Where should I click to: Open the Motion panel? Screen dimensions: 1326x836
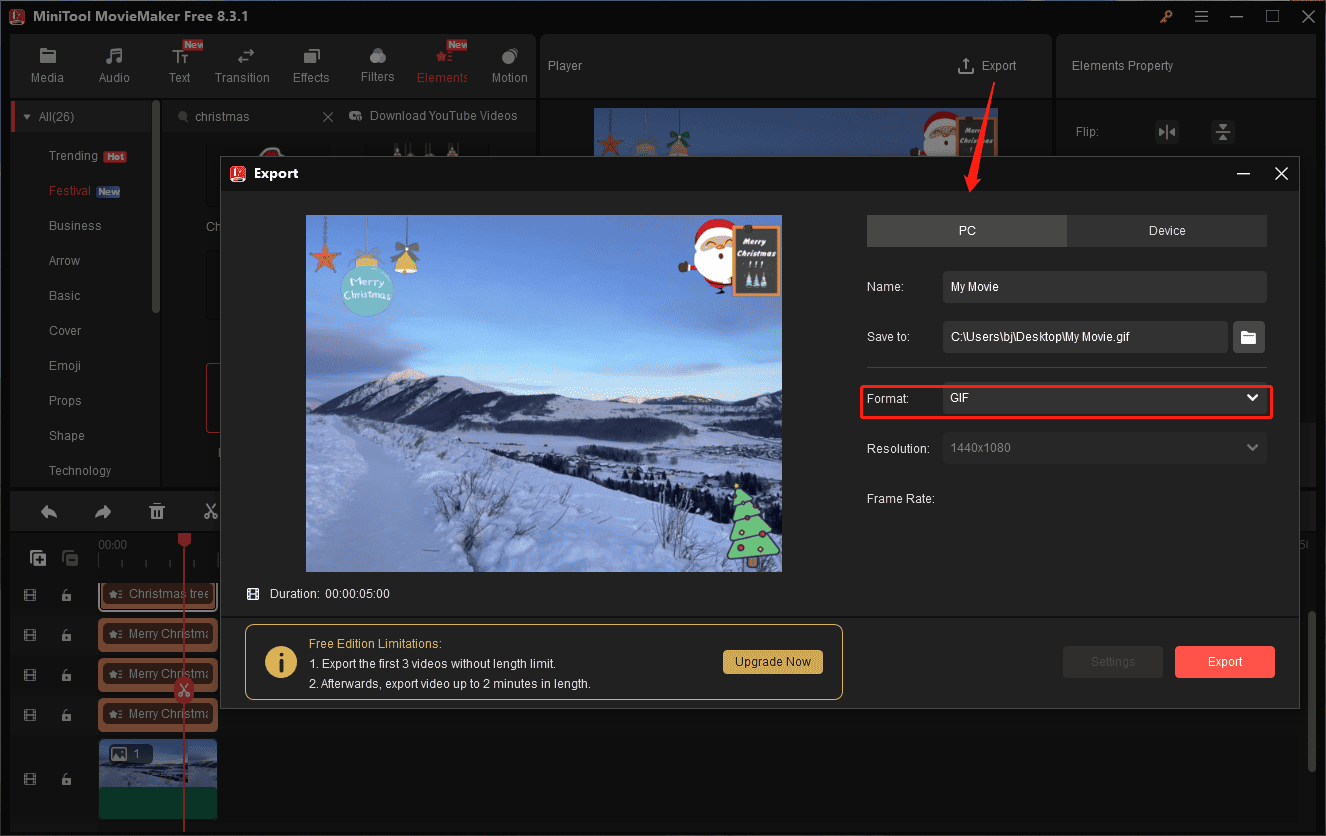point(509,64)
